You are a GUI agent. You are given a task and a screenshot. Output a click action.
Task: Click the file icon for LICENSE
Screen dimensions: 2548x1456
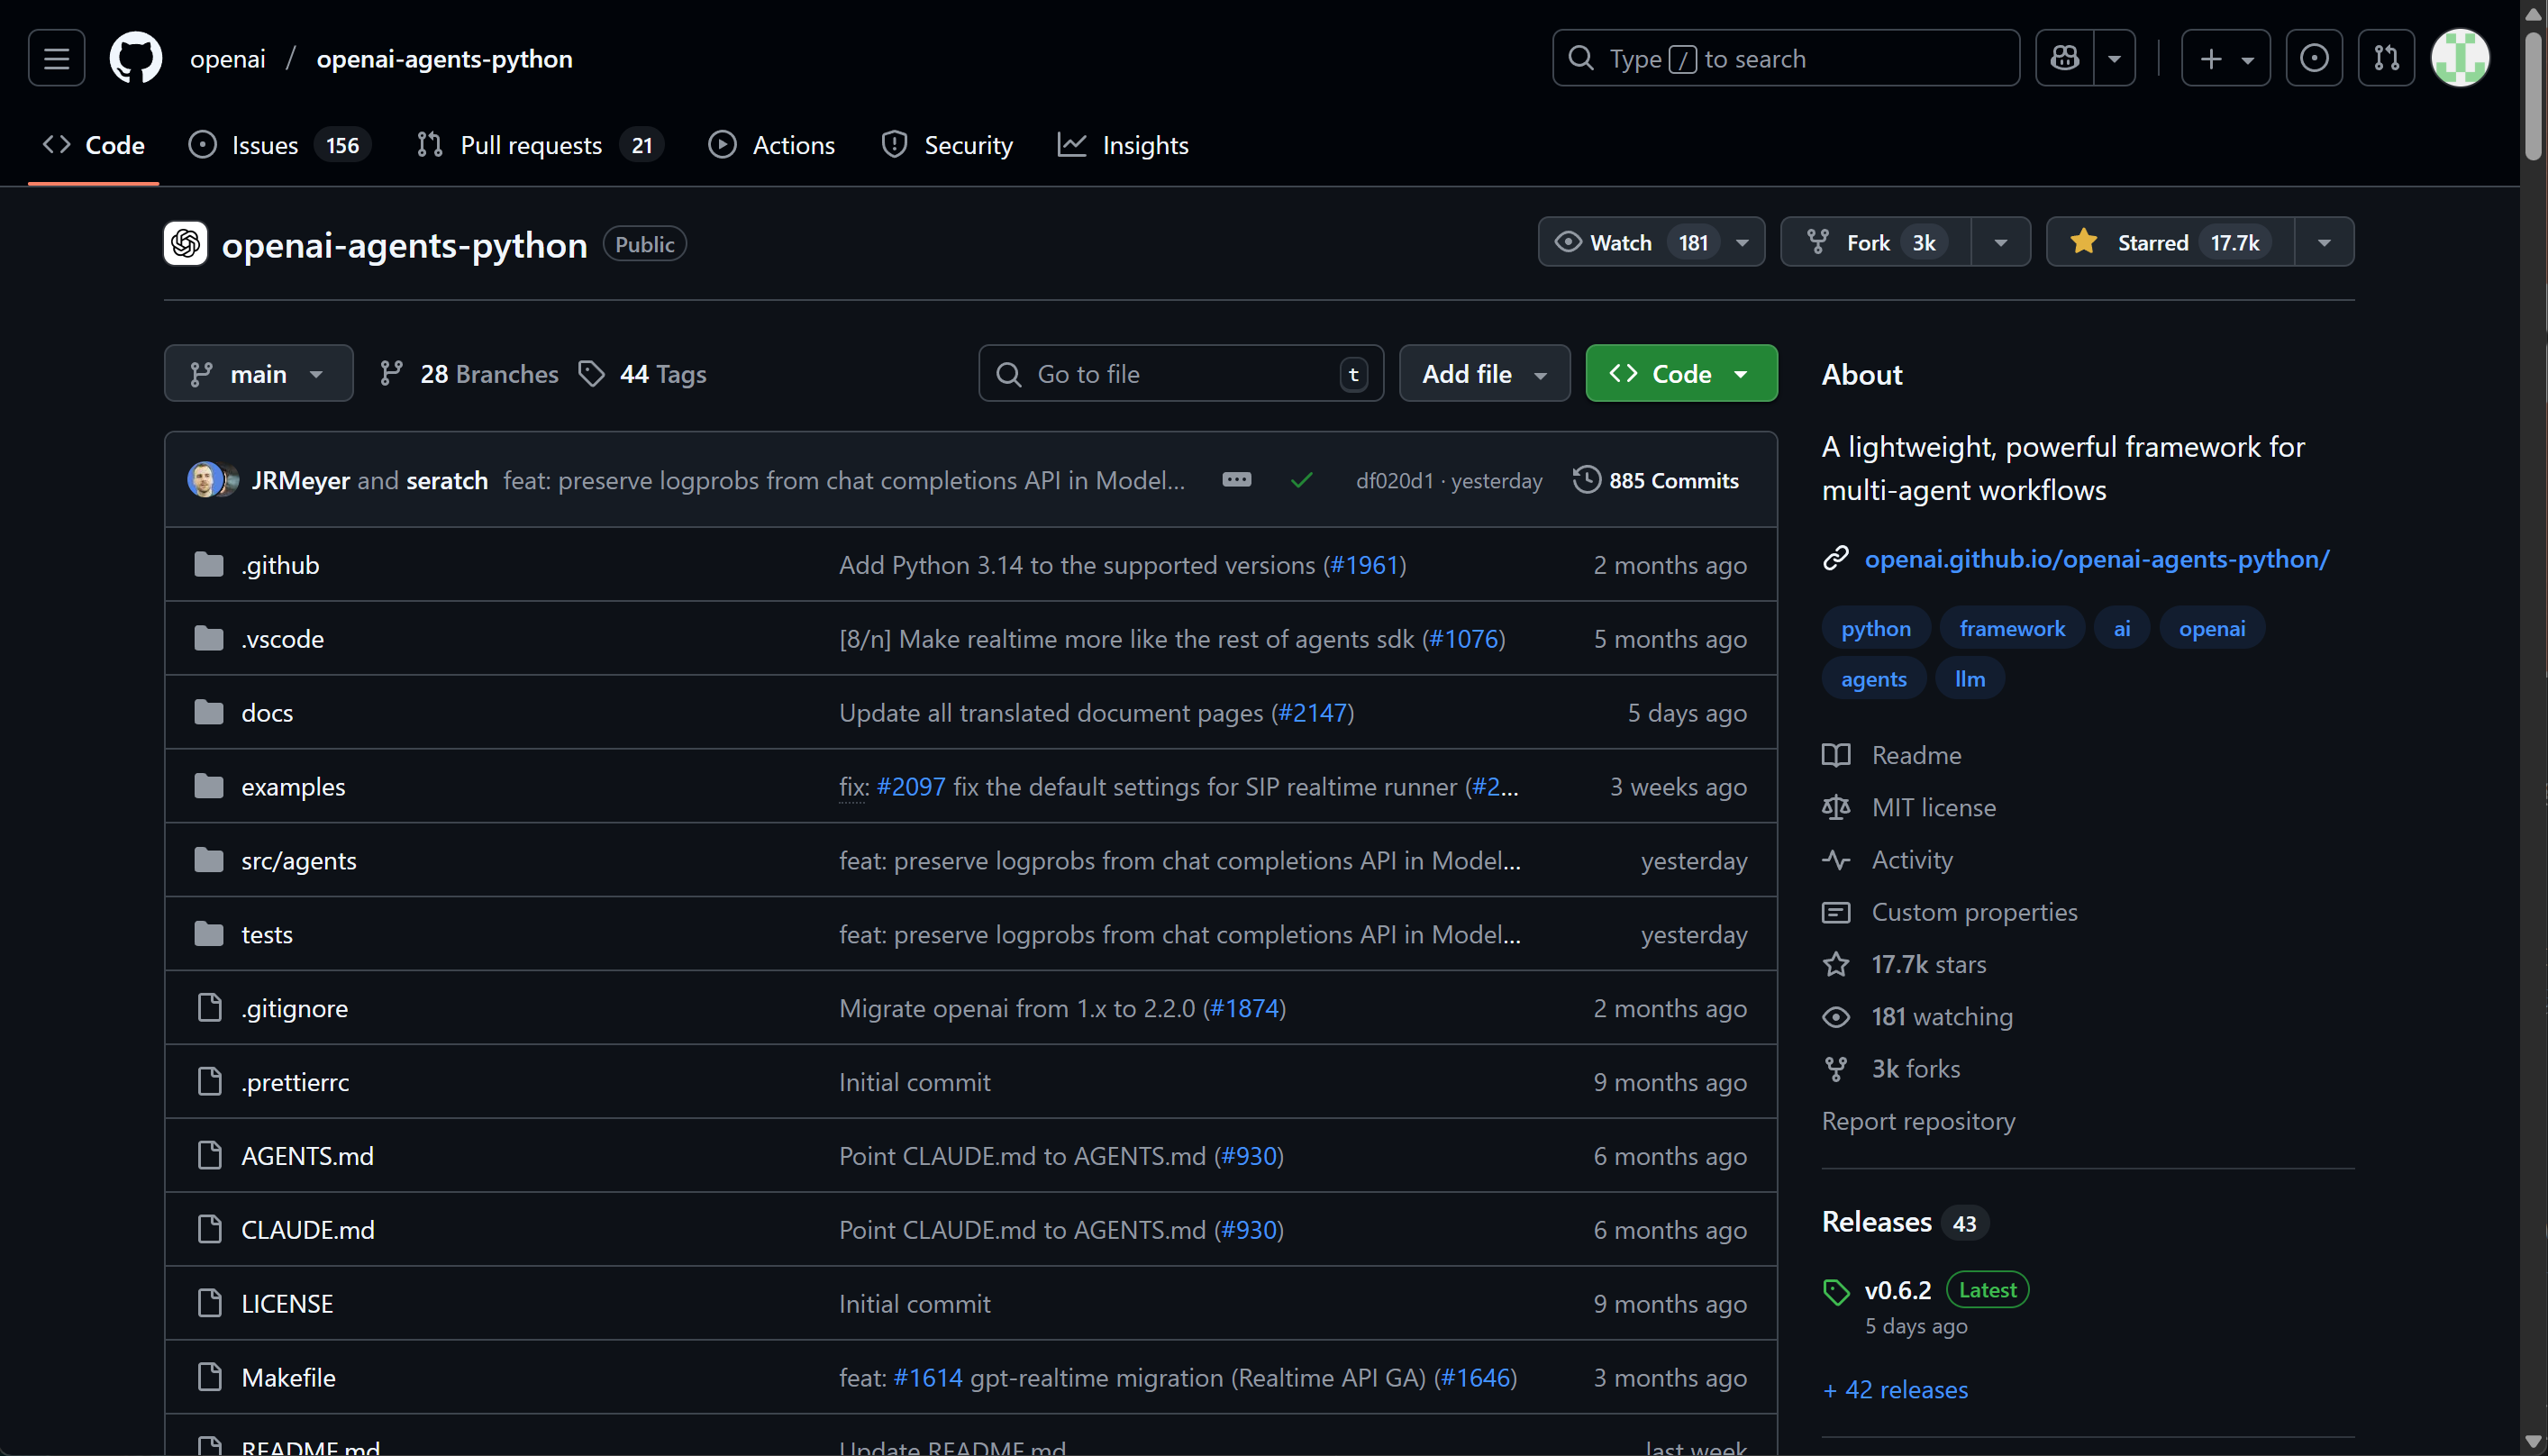(x=209, y=1302)
